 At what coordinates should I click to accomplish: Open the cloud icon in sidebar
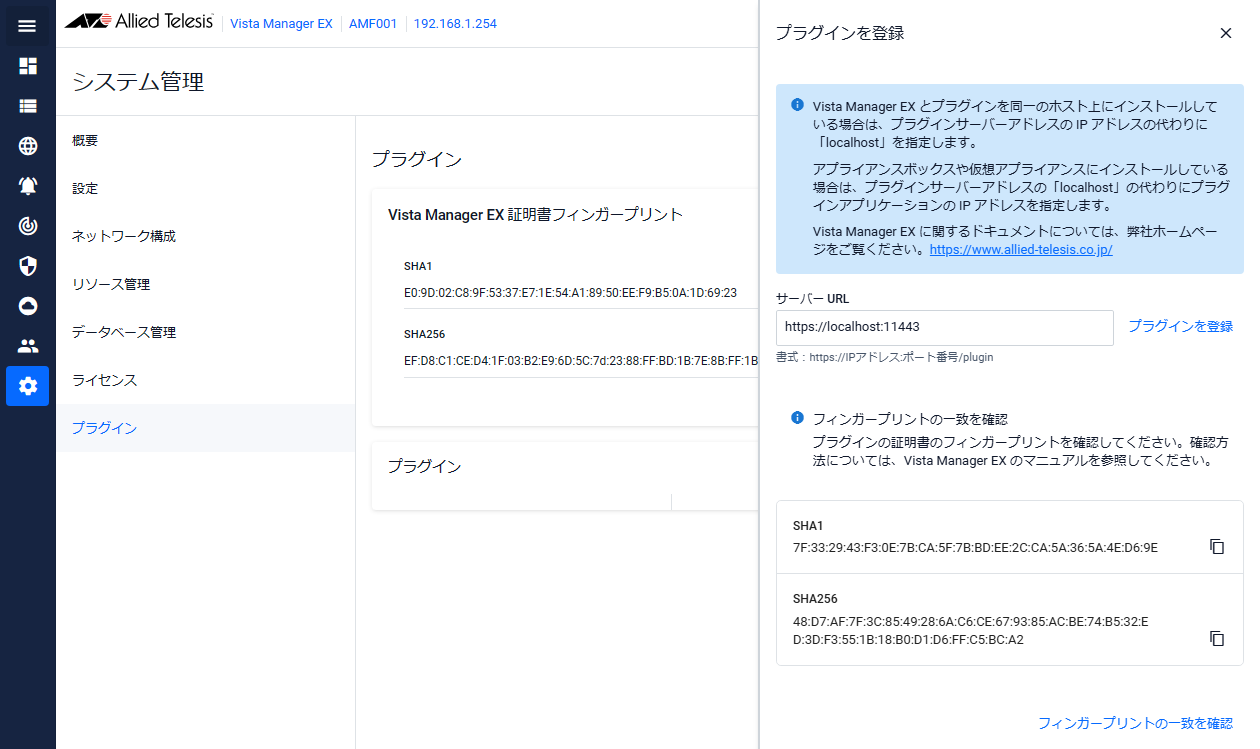pyautogui.click(x=28, y=306)
